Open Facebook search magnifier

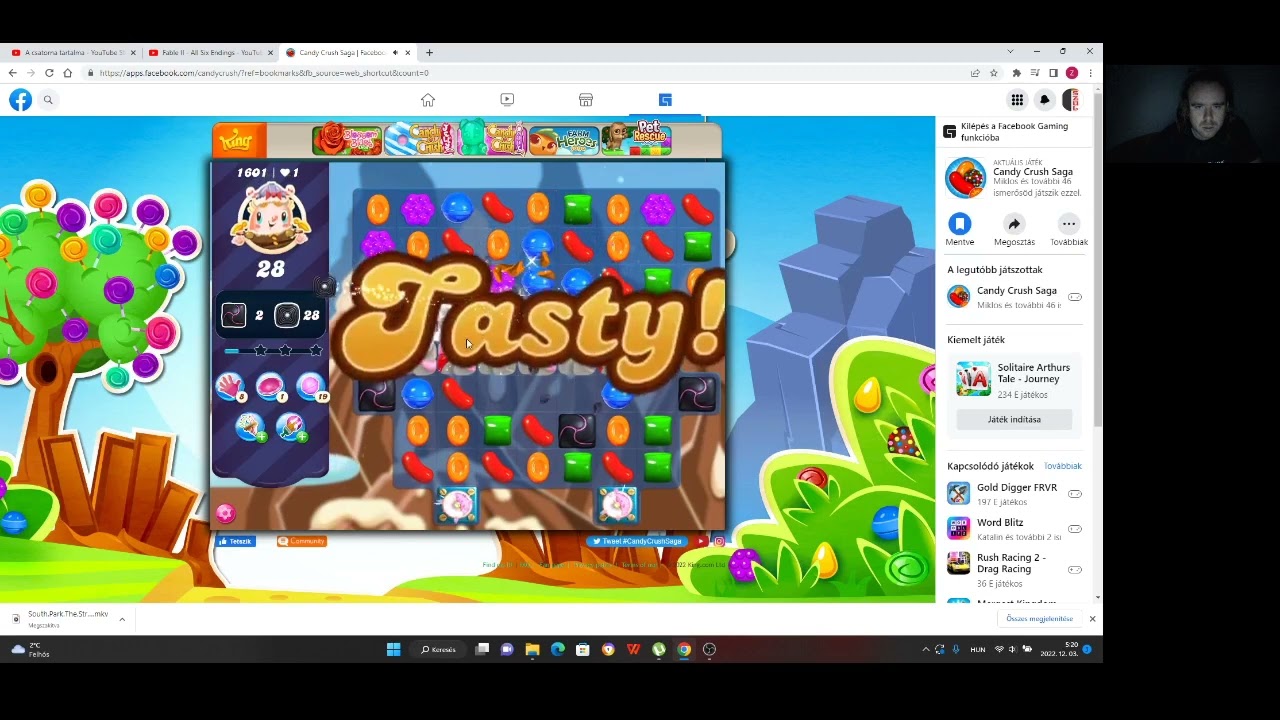tap(48, 100)
